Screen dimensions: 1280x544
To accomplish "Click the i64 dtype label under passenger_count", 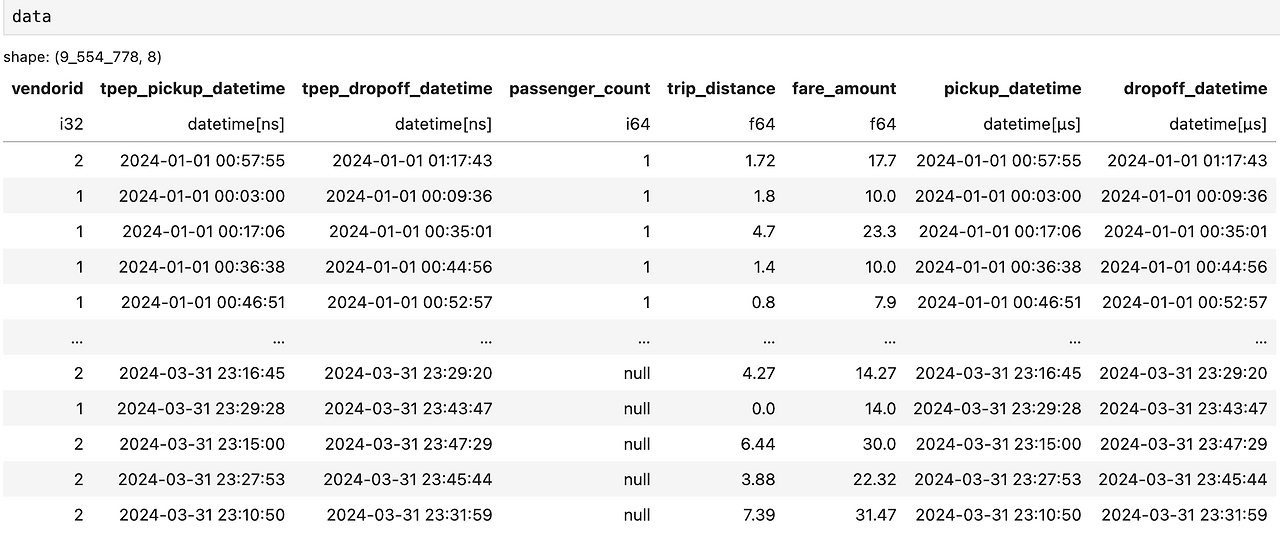I will coord(638,125).
